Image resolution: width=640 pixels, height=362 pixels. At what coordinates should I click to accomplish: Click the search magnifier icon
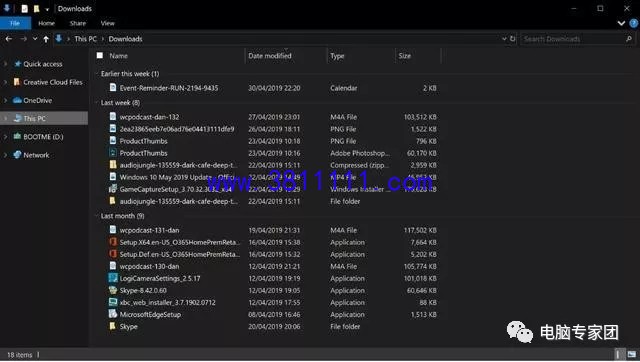[x=629, y=39]
